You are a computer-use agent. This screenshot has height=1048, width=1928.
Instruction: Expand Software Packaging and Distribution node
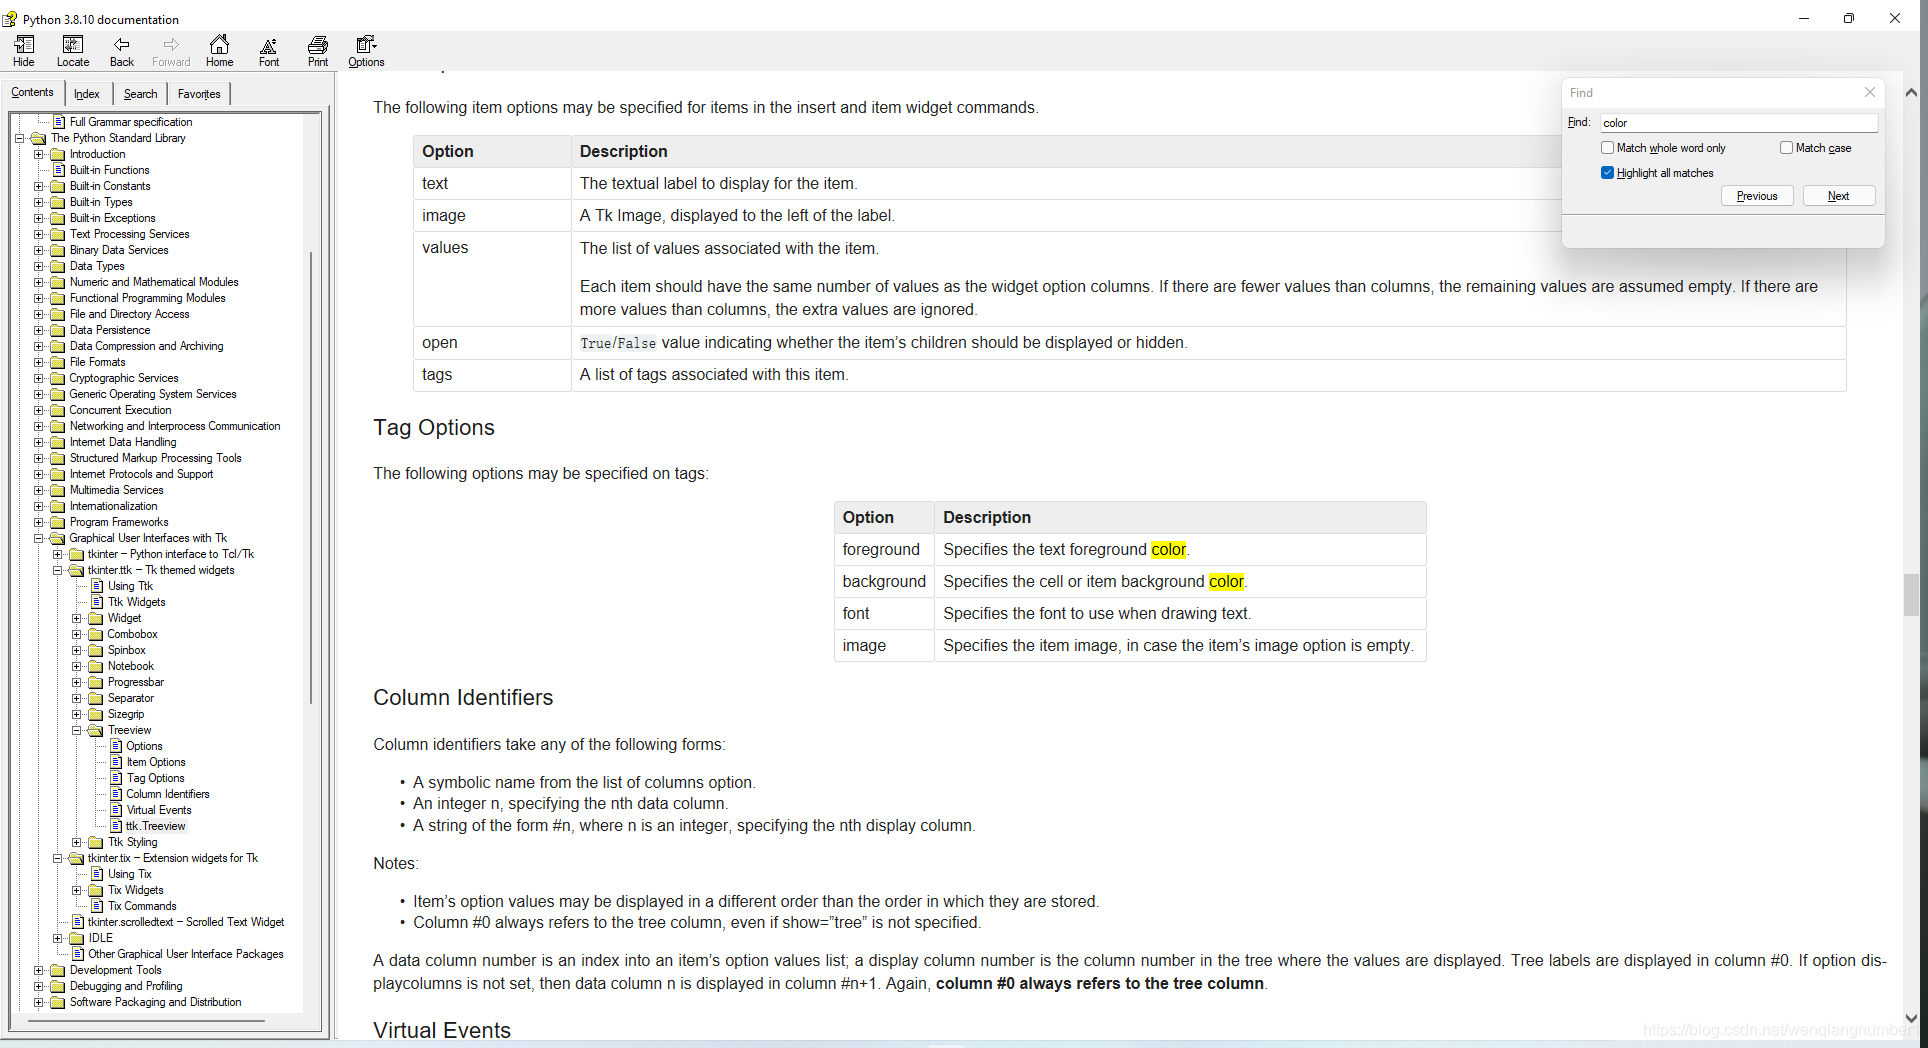point(38,1002)
